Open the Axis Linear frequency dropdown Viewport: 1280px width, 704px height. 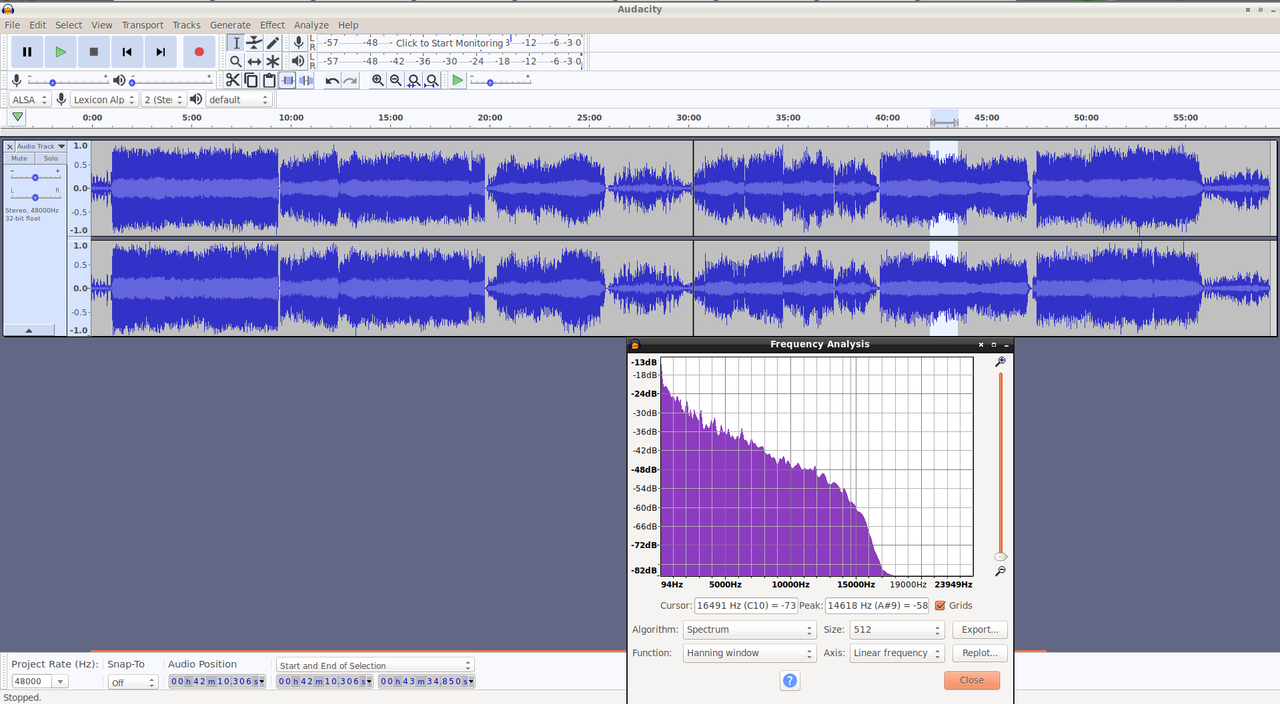(897, 653)
